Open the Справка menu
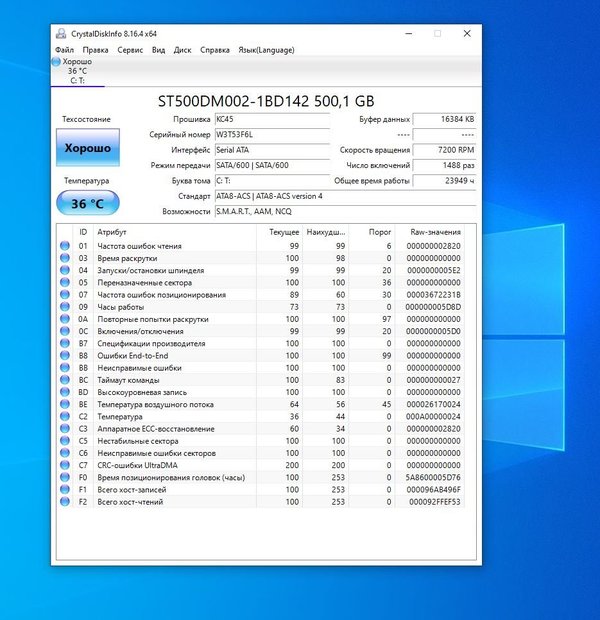The height and width of the screenshot is (620, 600). pyautogui.click(x=215, y=49)
